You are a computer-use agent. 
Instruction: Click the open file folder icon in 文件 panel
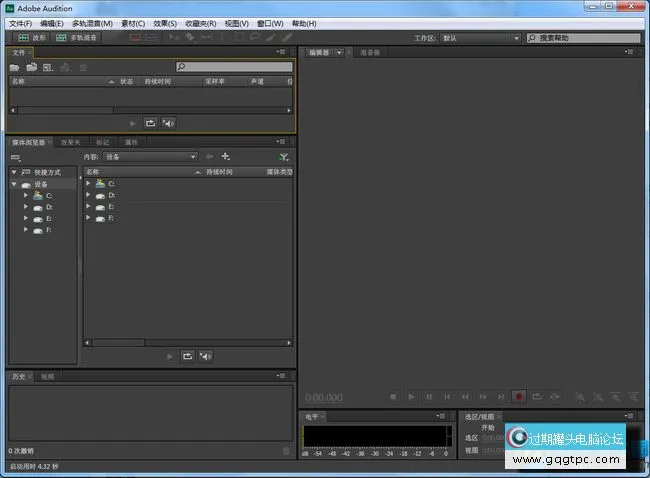click(15, 67)
